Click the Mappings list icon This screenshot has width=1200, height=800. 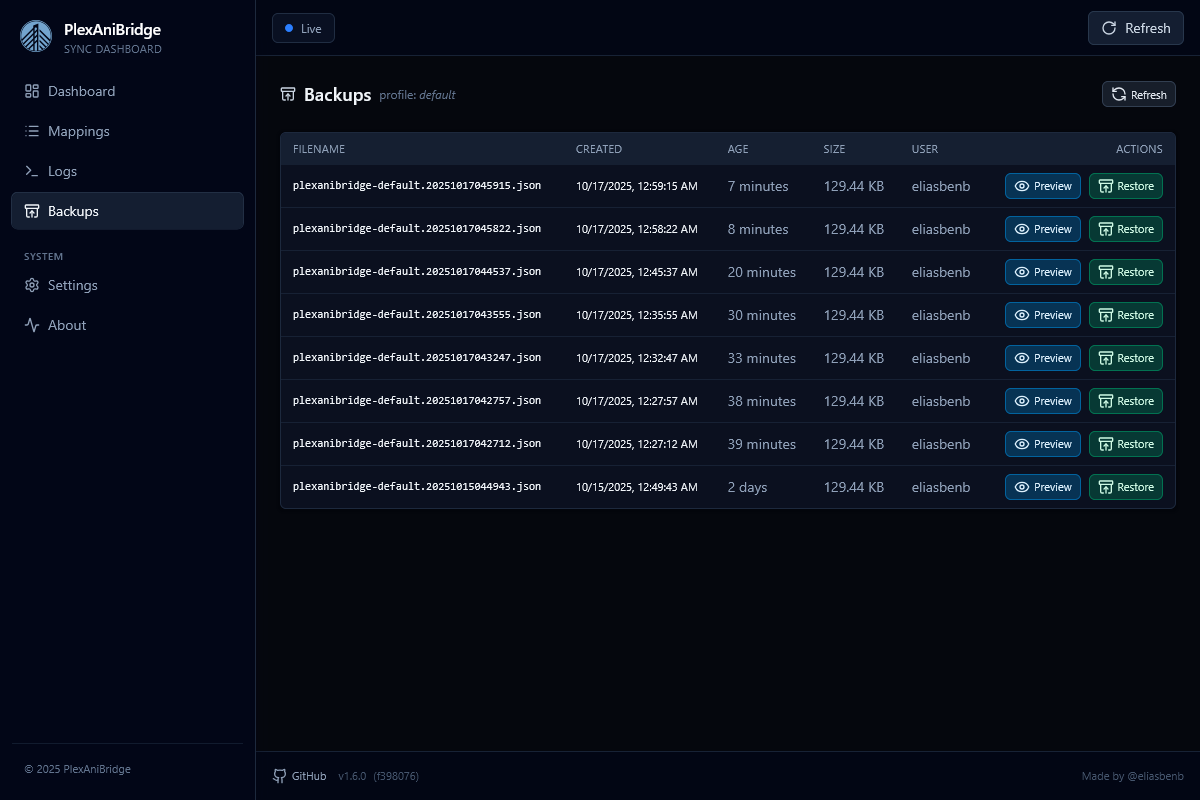[x=32, y=131]
